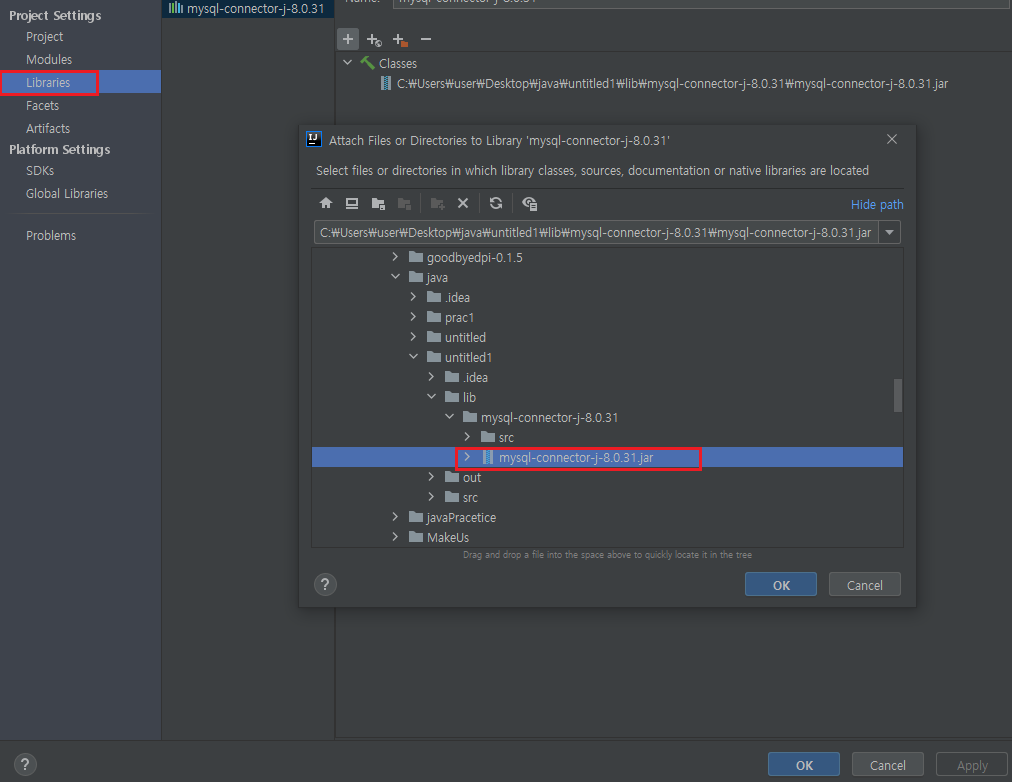Viewport: 1012px width, 782px height.
Task: Click the New Folder icon in dialog toolbar
Action: click(438, 204)
